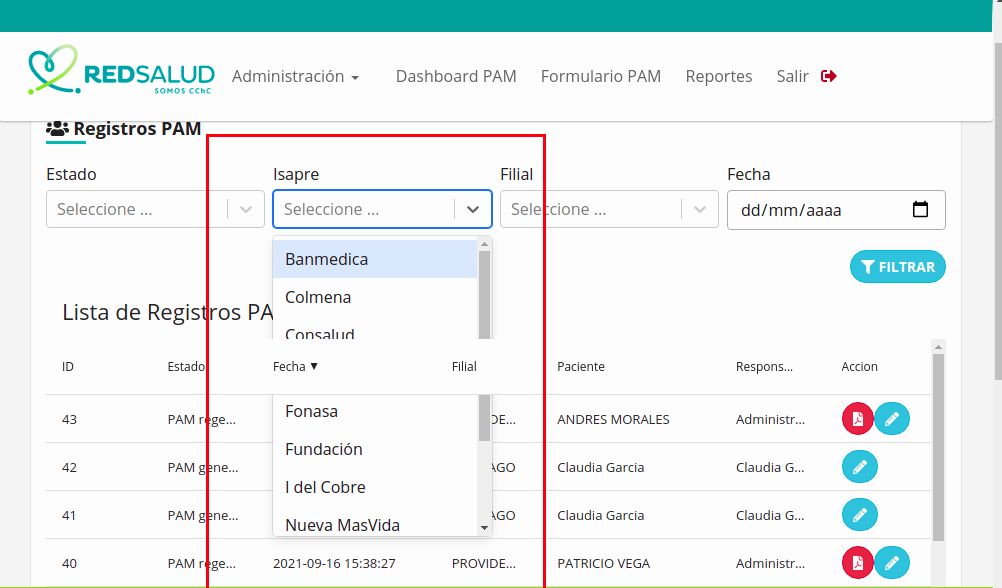Open Formulario PAM page

click(x=601, y=76)
